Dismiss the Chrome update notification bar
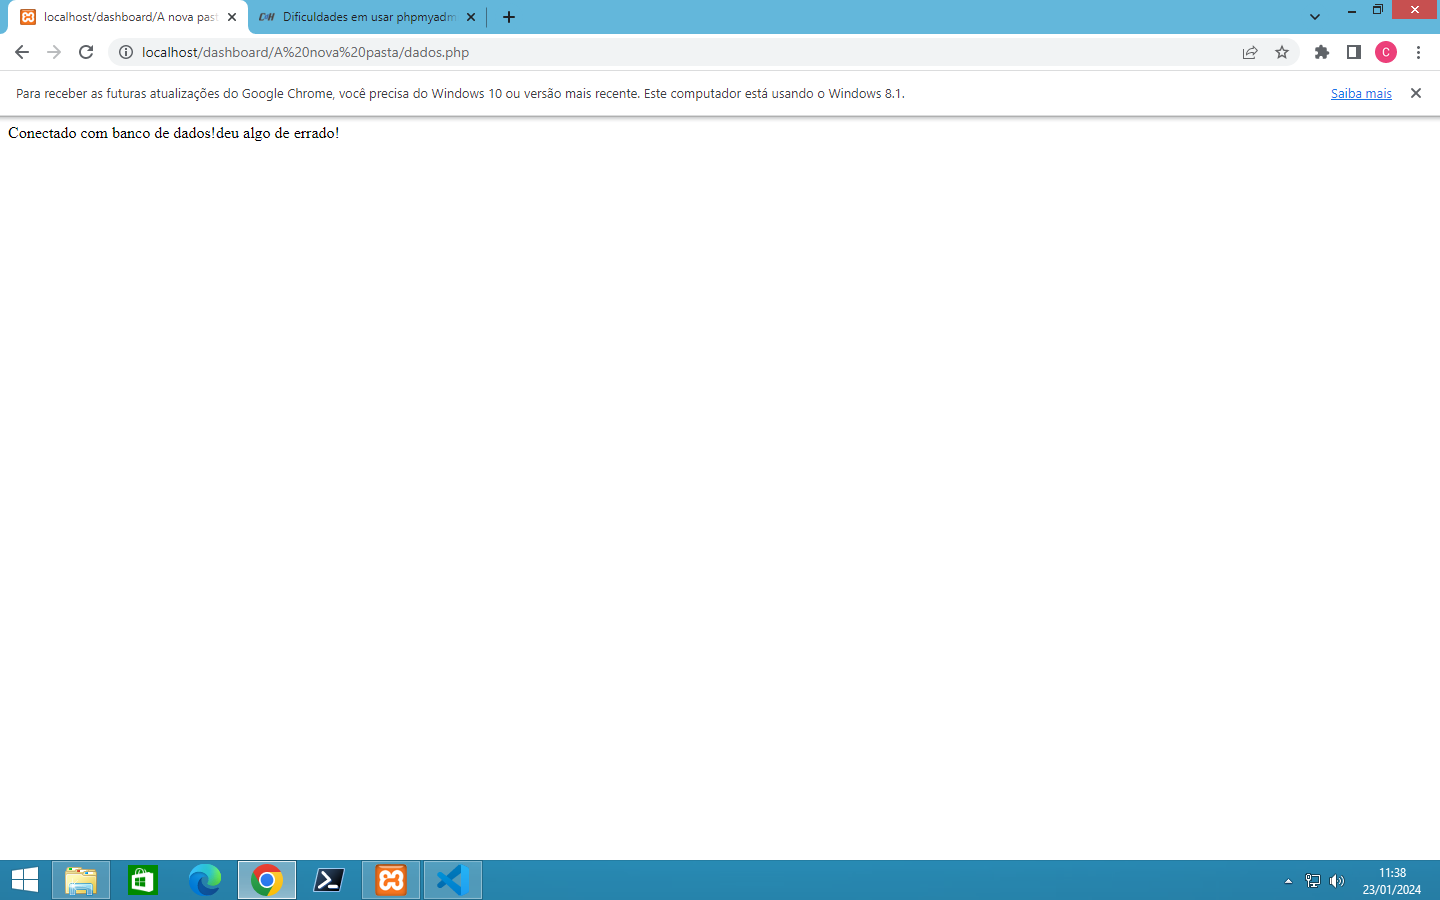Viewport: 1440px width, 900px height. tap(1416, 93)
